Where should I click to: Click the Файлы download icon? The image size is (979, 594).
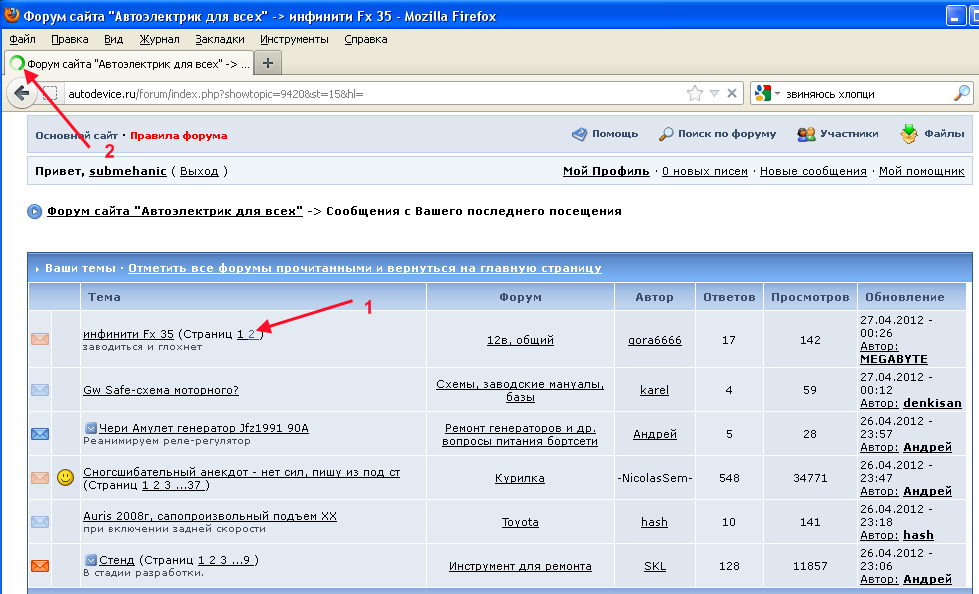pyautogui.click(x=909, y=133)
